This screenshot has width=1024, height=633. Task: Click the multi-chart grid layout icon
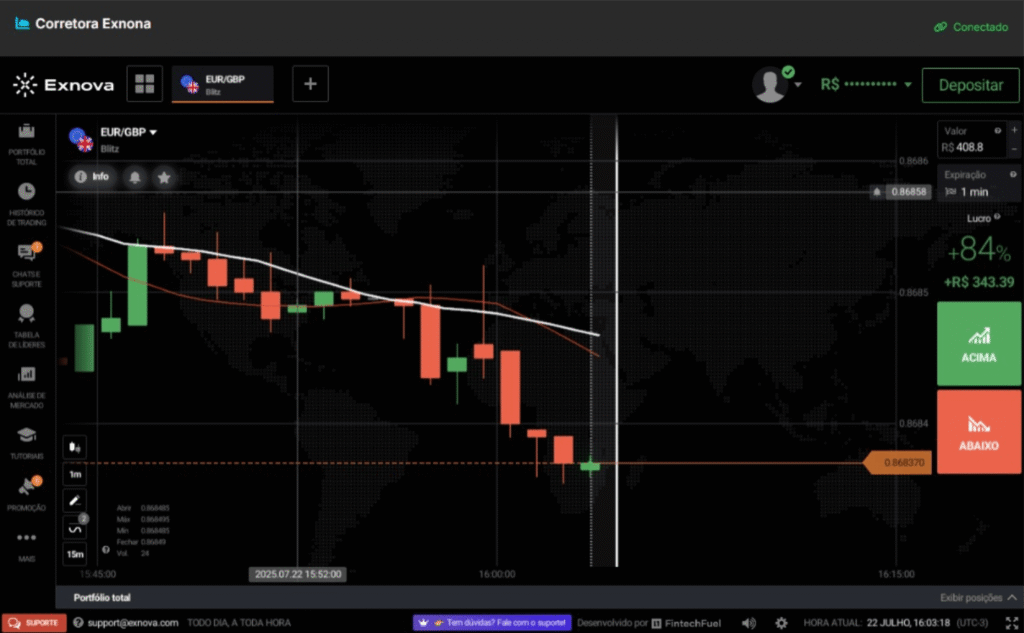click(x=144, y=85)
